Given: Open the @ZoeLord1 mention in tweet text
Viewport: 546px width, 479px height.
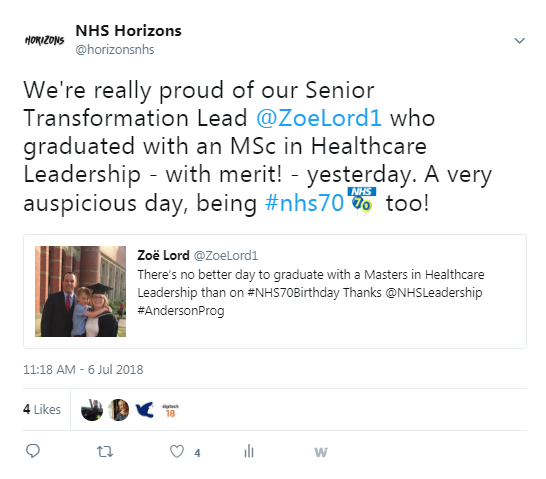Looking at the screenshot, I should pyautogui.click(x=319, y=118).
